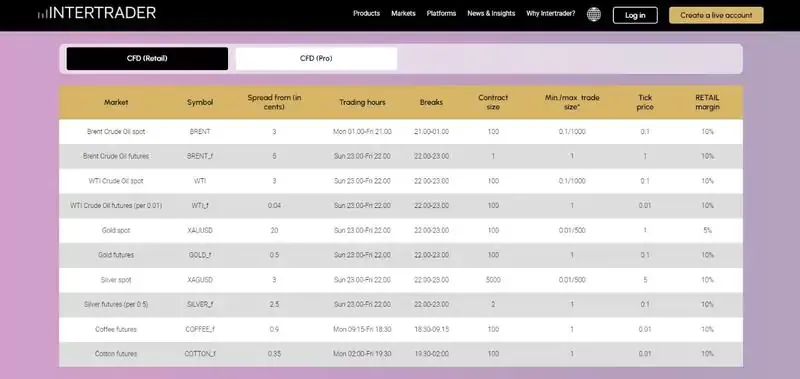Click the Symbol column header
Viewport: 800px width, 379px height.
point(200,103)
